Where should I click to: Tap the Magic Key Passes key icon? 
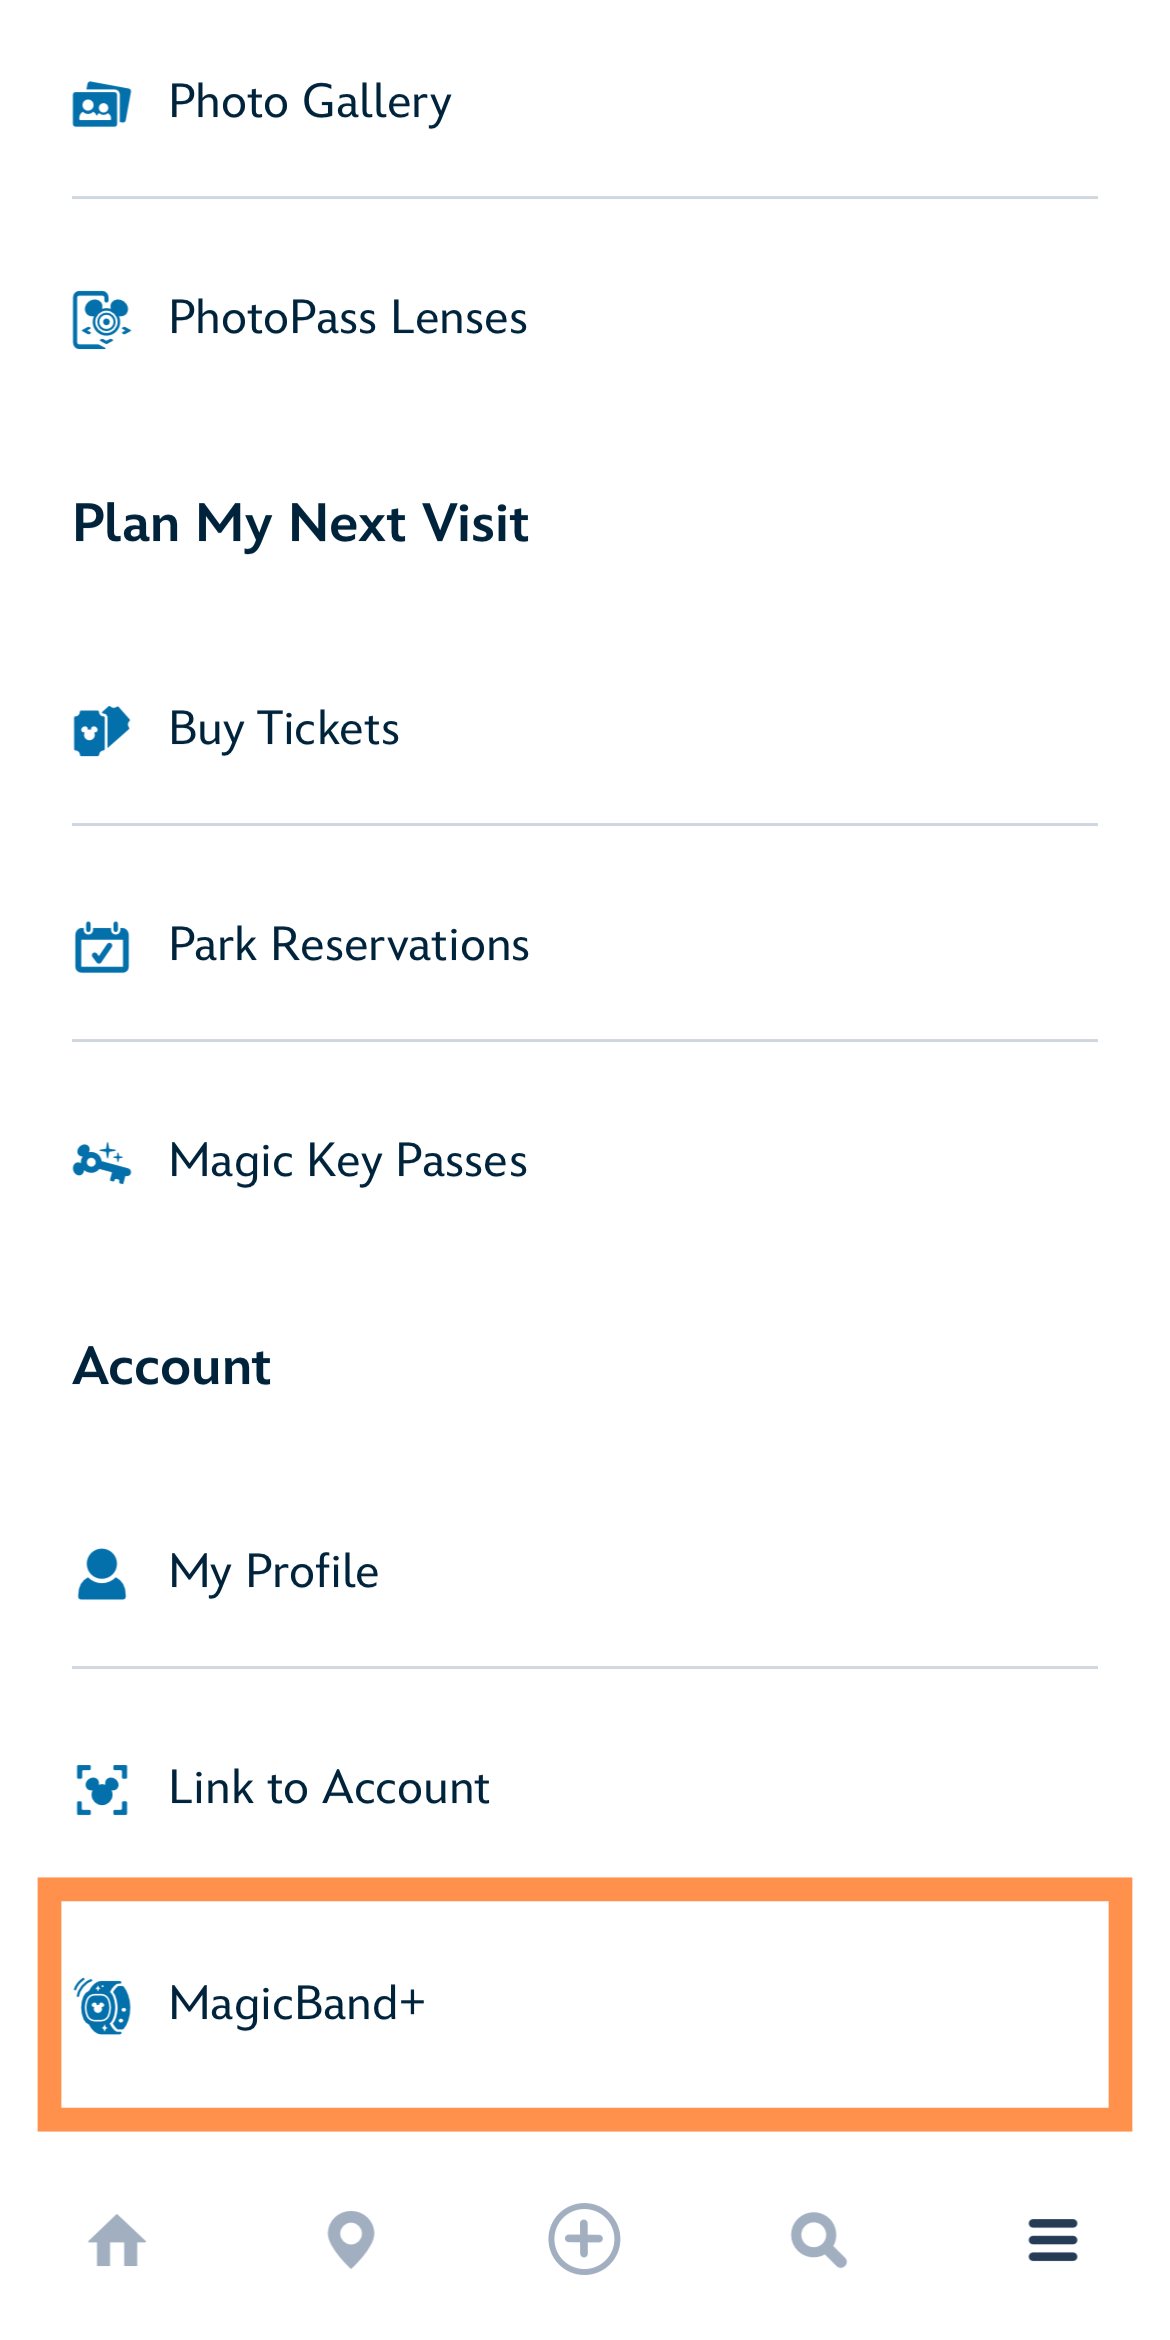[x=101, y=1162]
